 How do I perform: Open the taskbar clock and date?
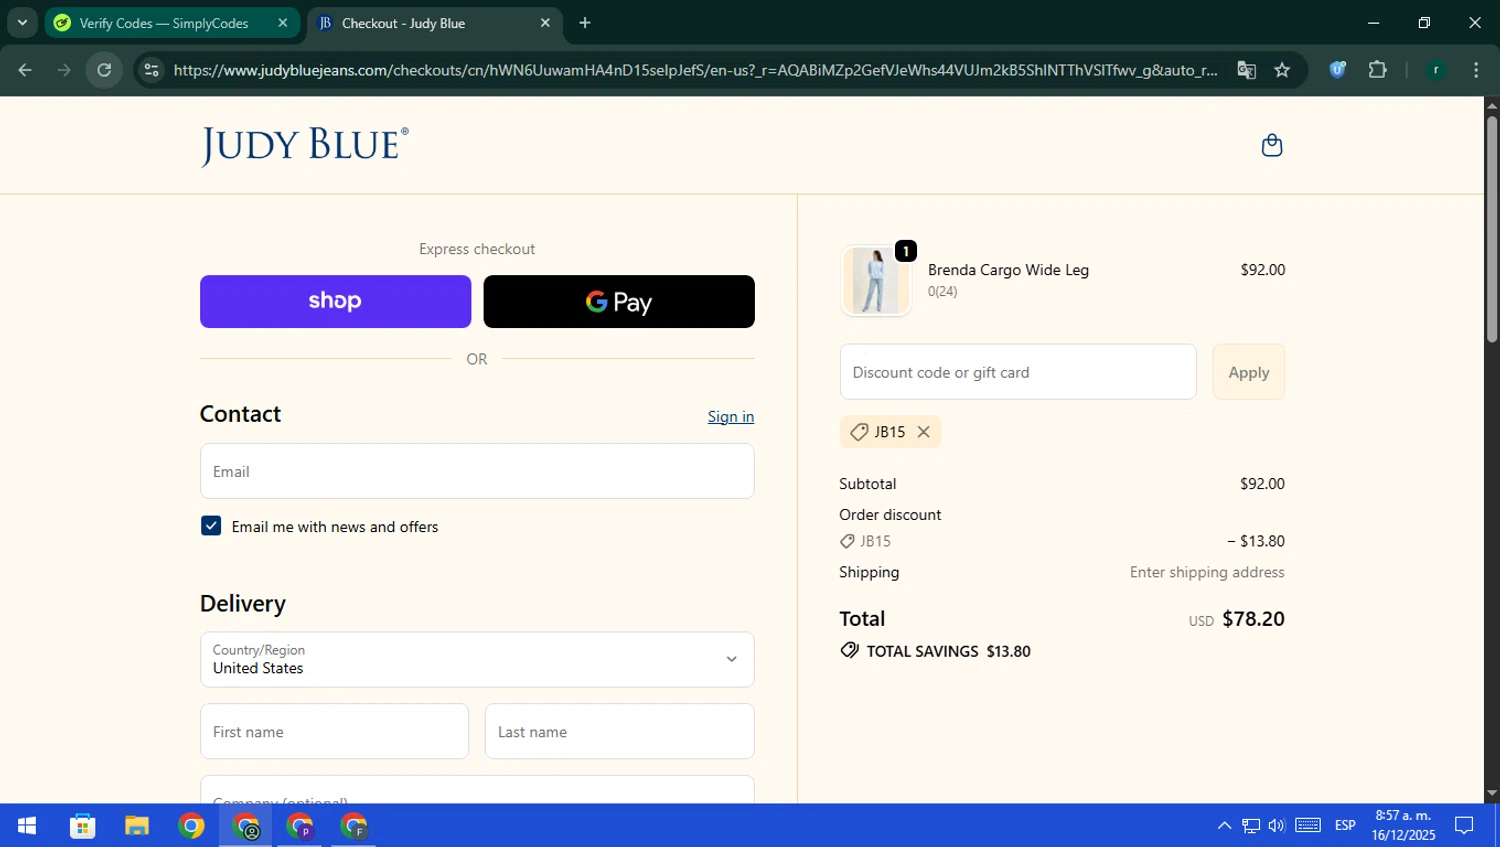point(1403,825)
